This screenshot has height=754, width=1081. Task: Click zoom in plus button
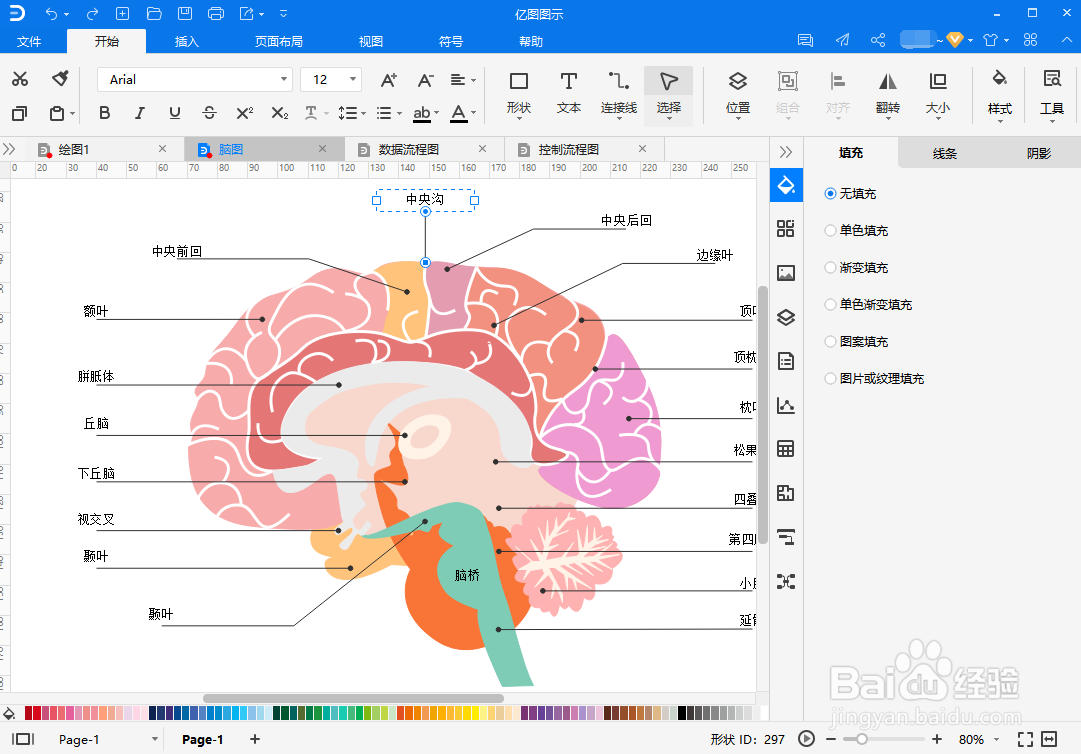pos(936,740)
